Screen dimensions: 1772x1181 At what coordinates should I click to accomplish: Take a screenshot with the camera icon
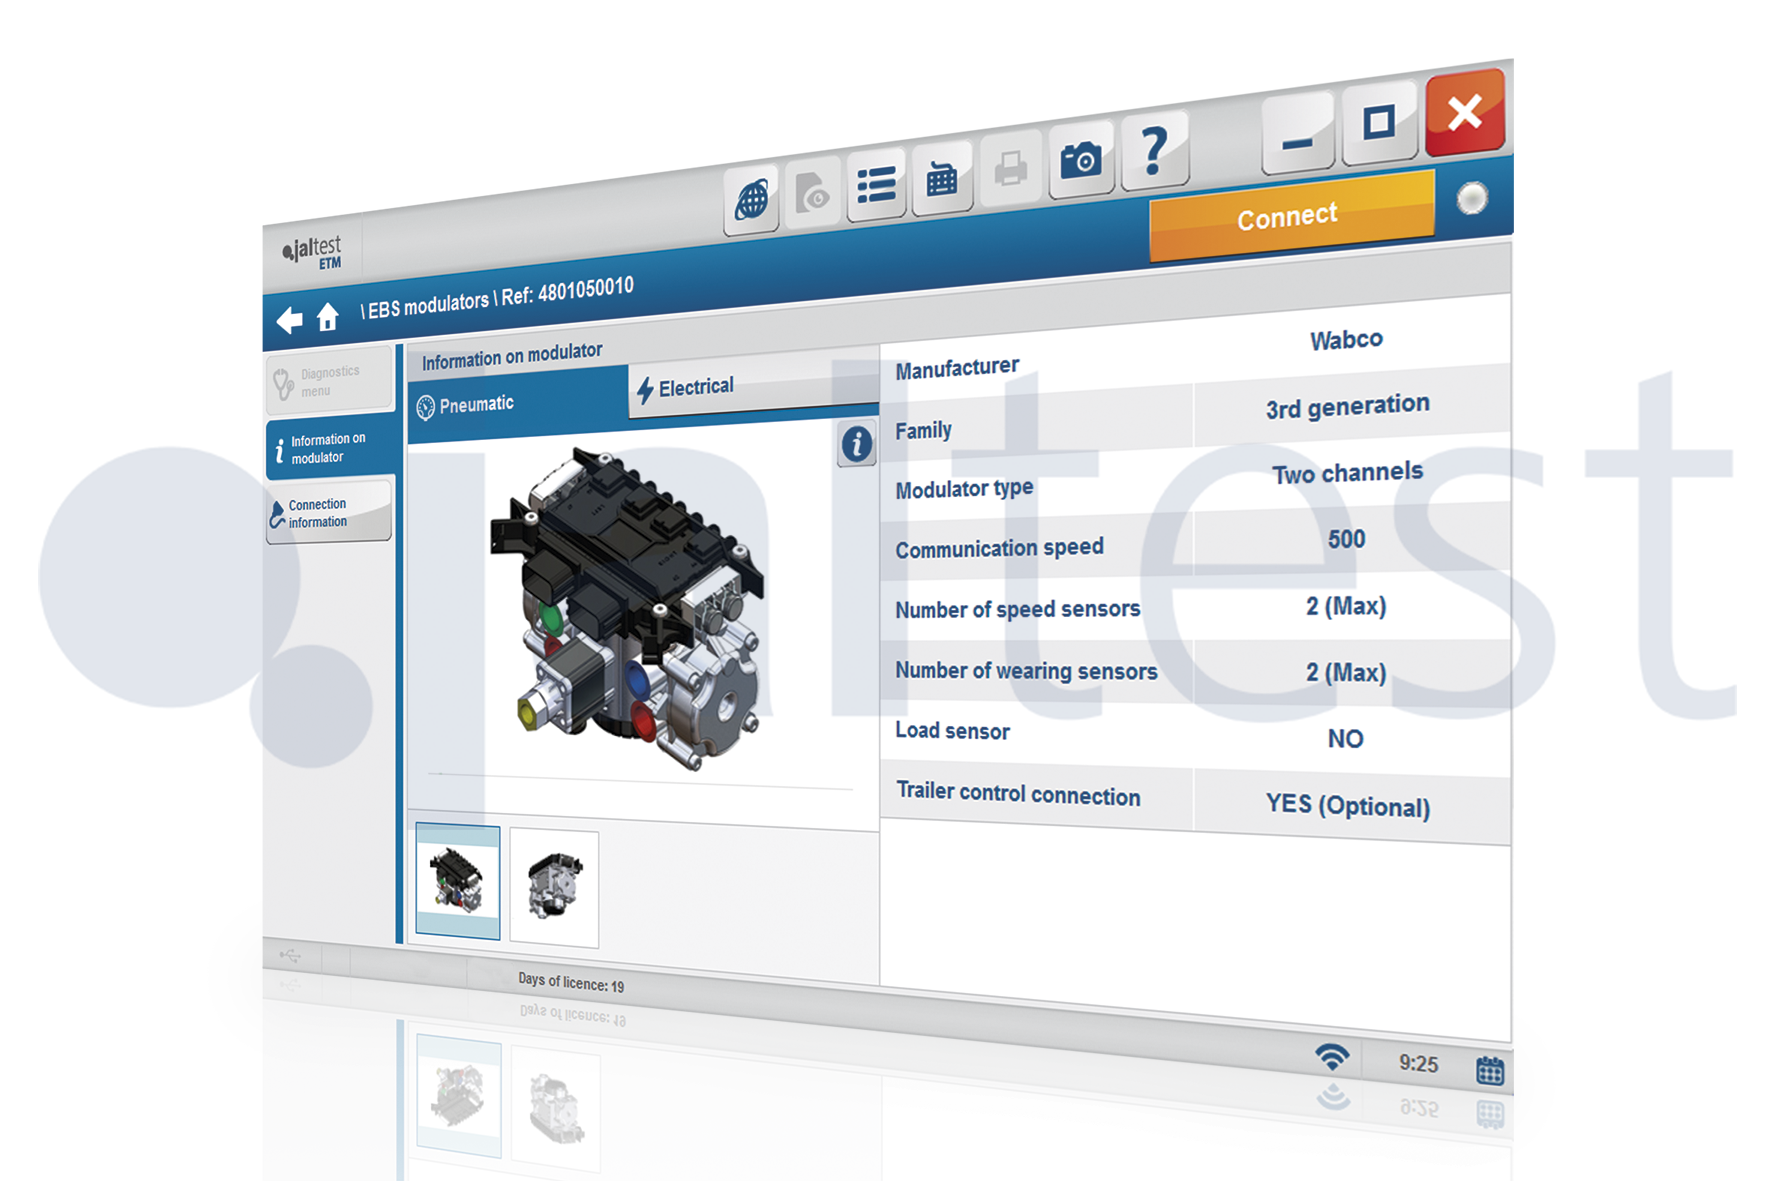coord(1081,159)
